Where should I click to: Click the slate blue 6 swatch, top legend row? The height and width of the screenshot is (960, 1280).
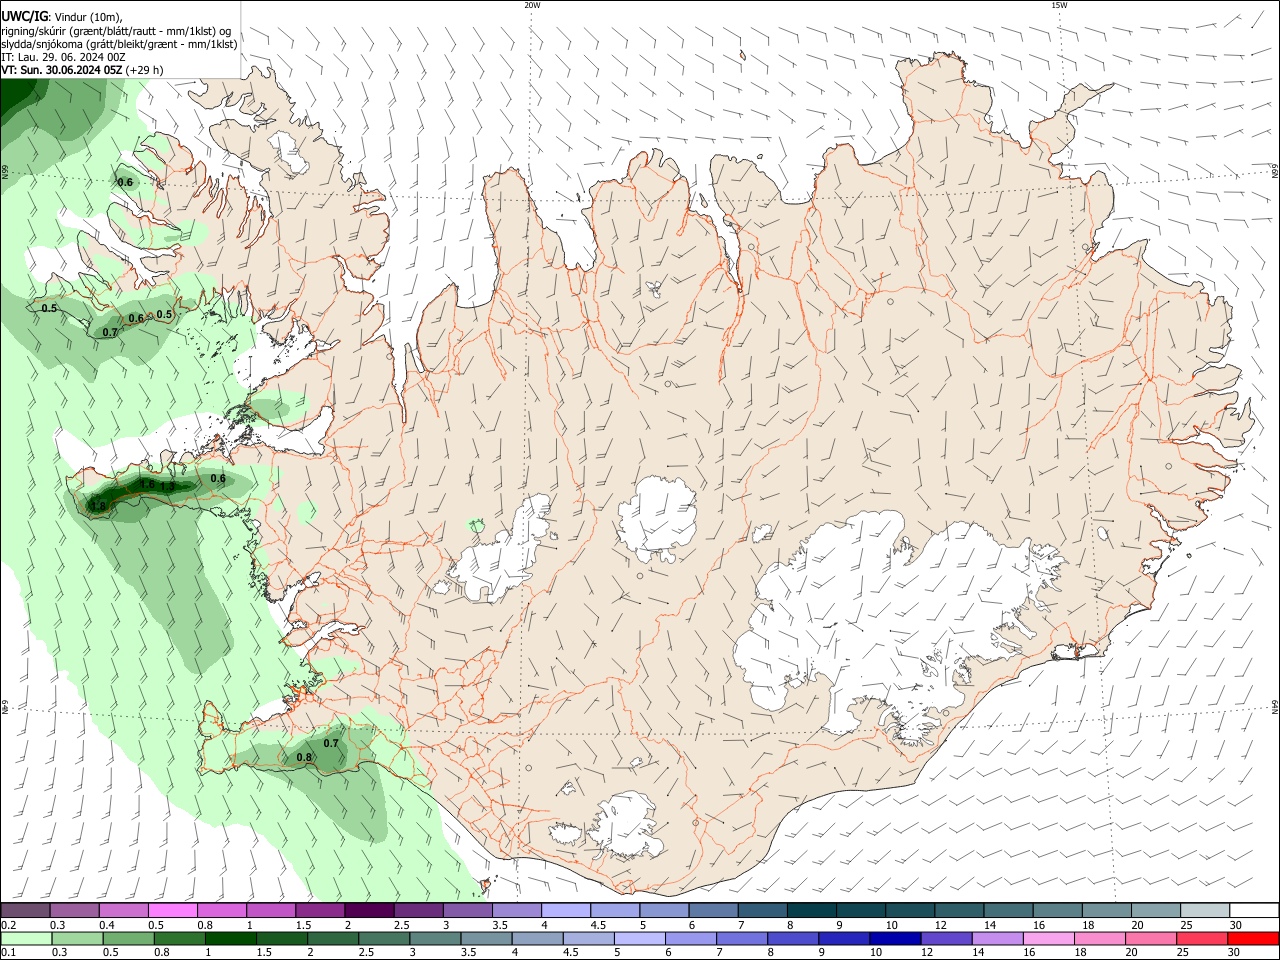coord(714,910)
